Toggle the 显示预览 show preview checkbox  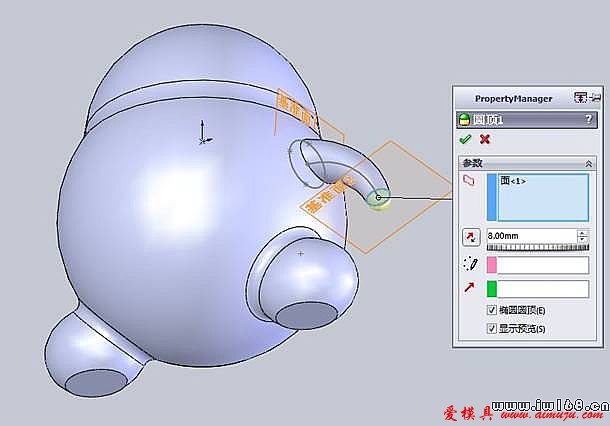click(491, 327)
